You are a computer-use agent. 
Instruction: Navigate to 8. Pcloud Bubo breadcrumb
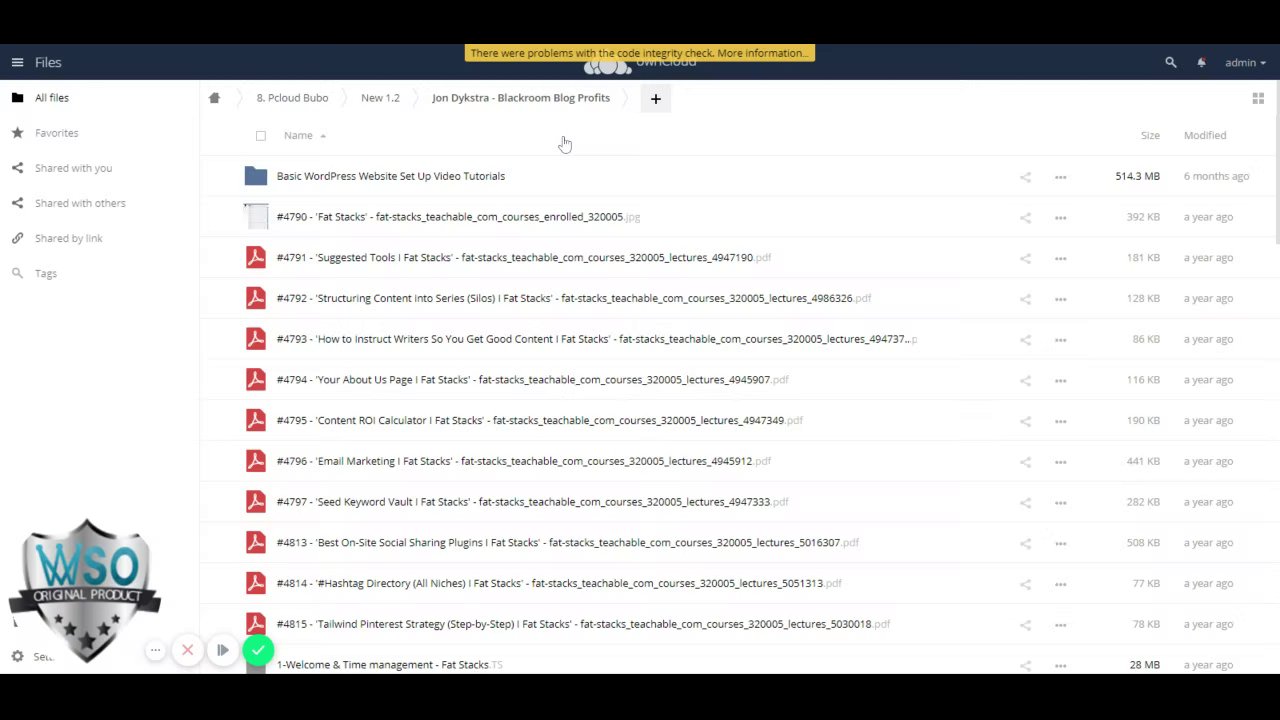click(292, 98)
